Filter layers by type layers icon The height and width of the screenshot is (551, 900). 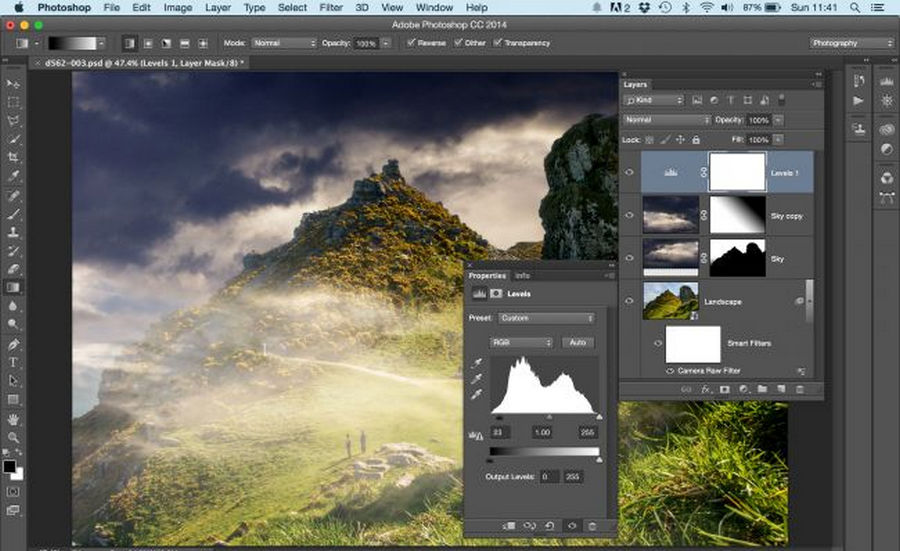click(731, 100)
